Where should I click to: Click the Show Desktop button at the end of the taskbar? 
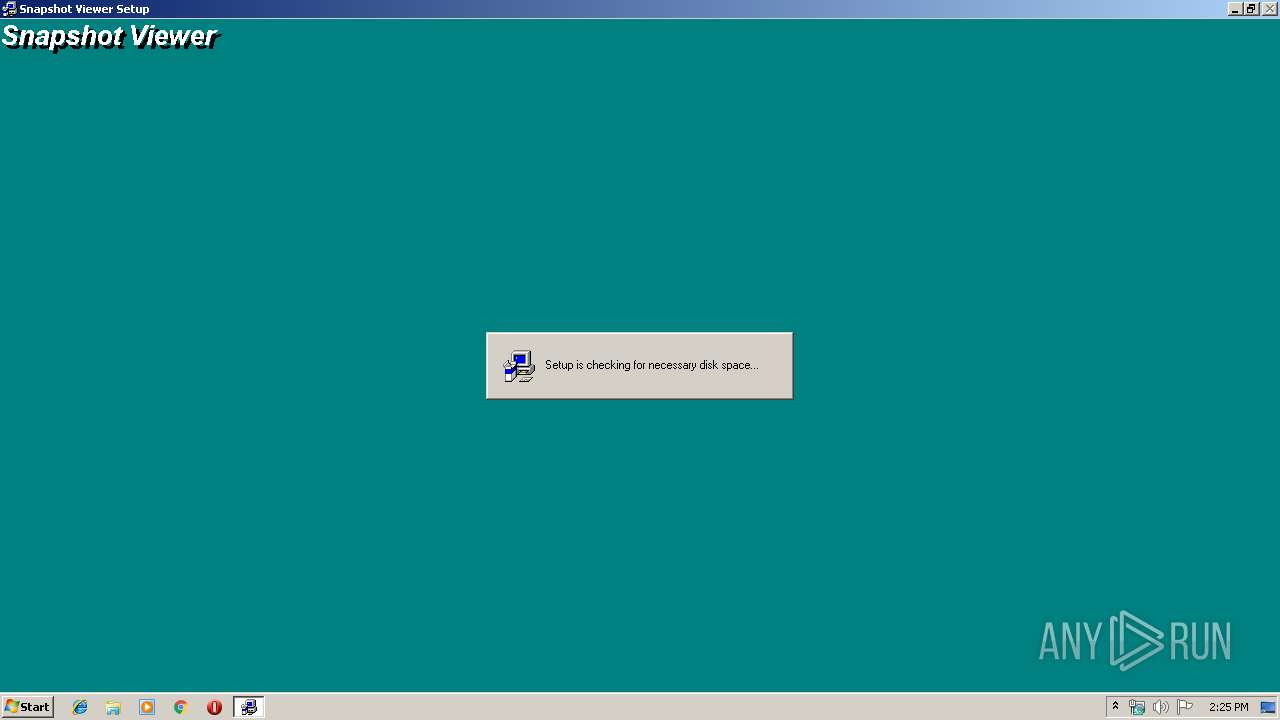(1268, 707)
